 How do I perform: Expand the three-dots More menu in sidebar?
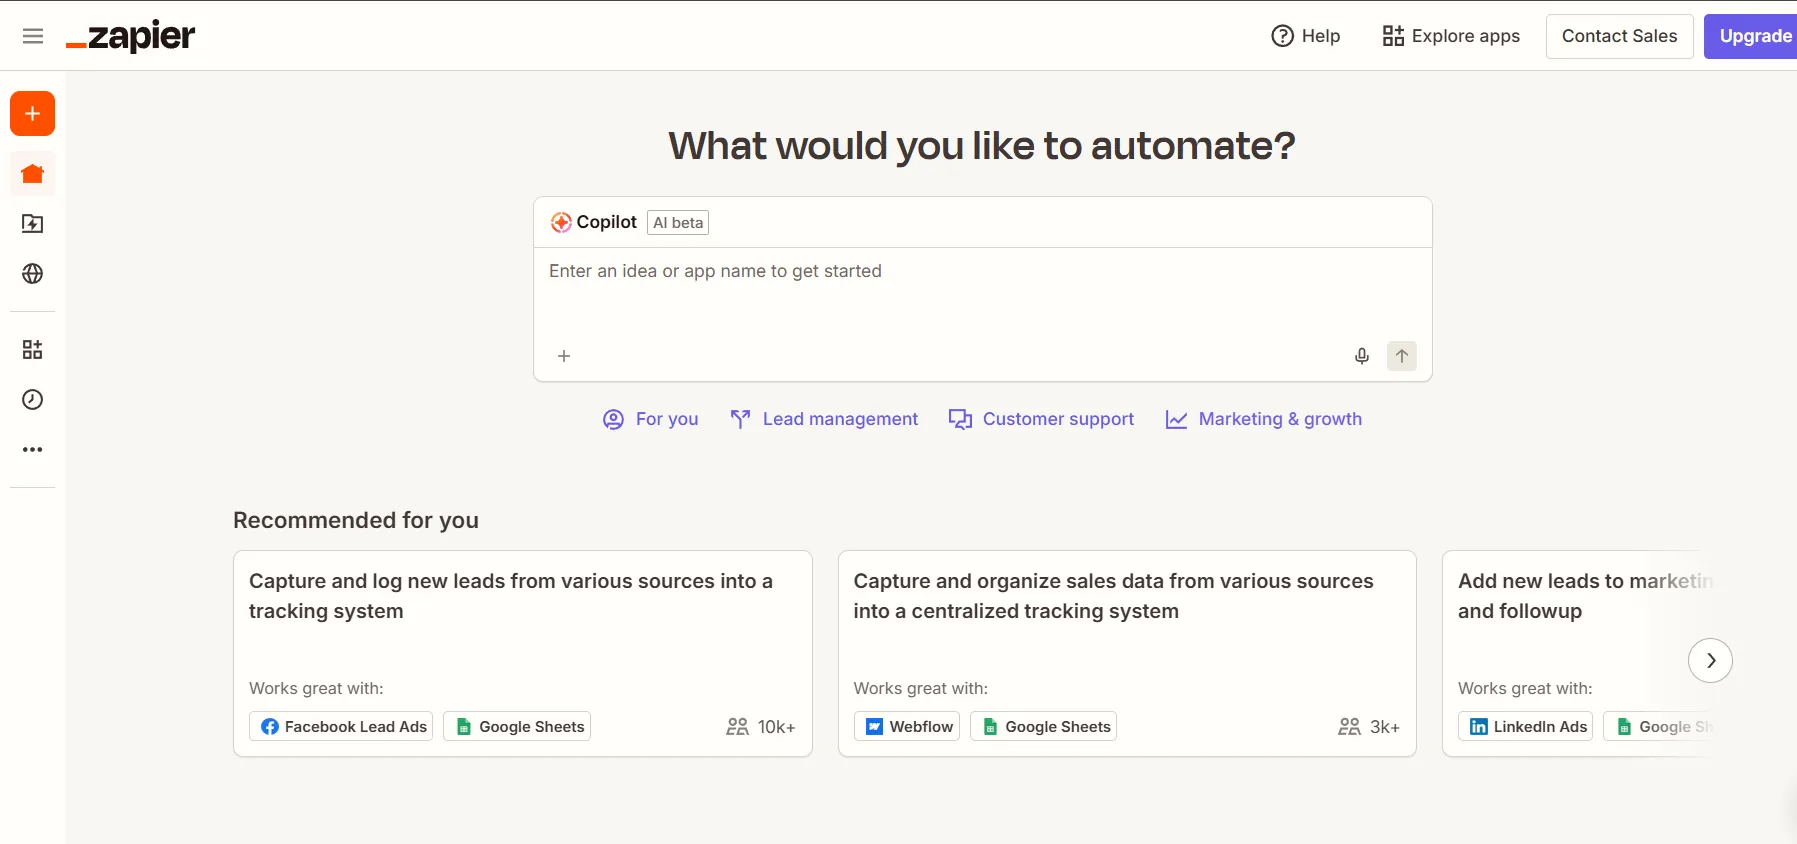32,450
